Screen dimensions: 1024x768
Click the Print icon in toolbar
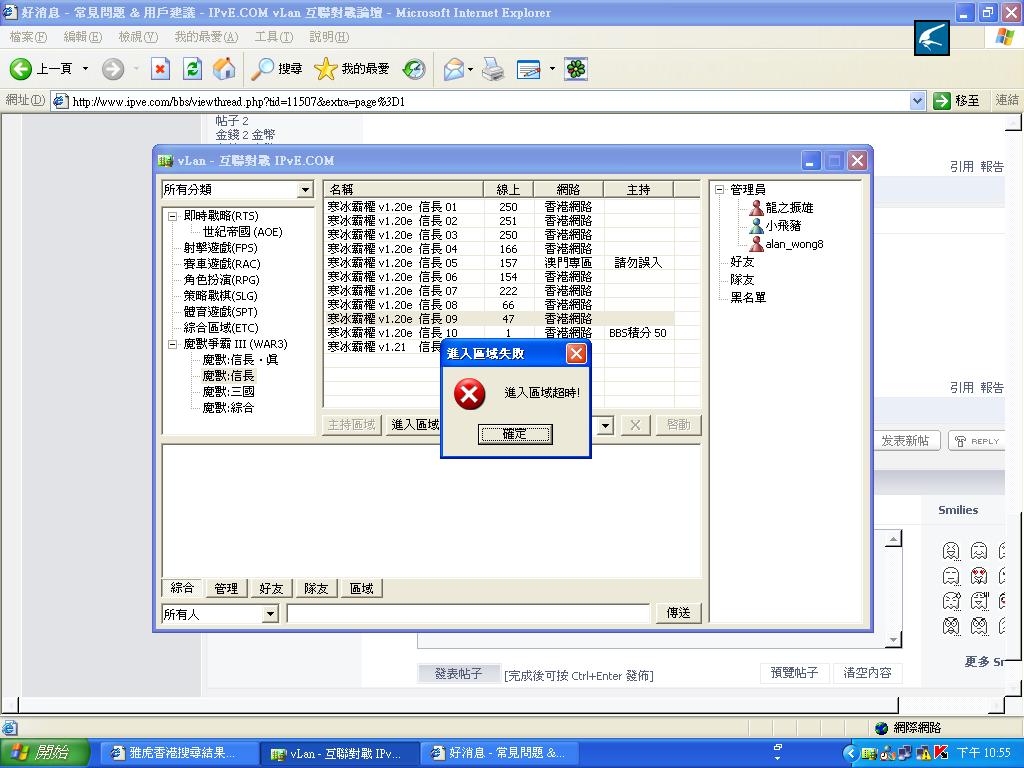coord(493,69)
